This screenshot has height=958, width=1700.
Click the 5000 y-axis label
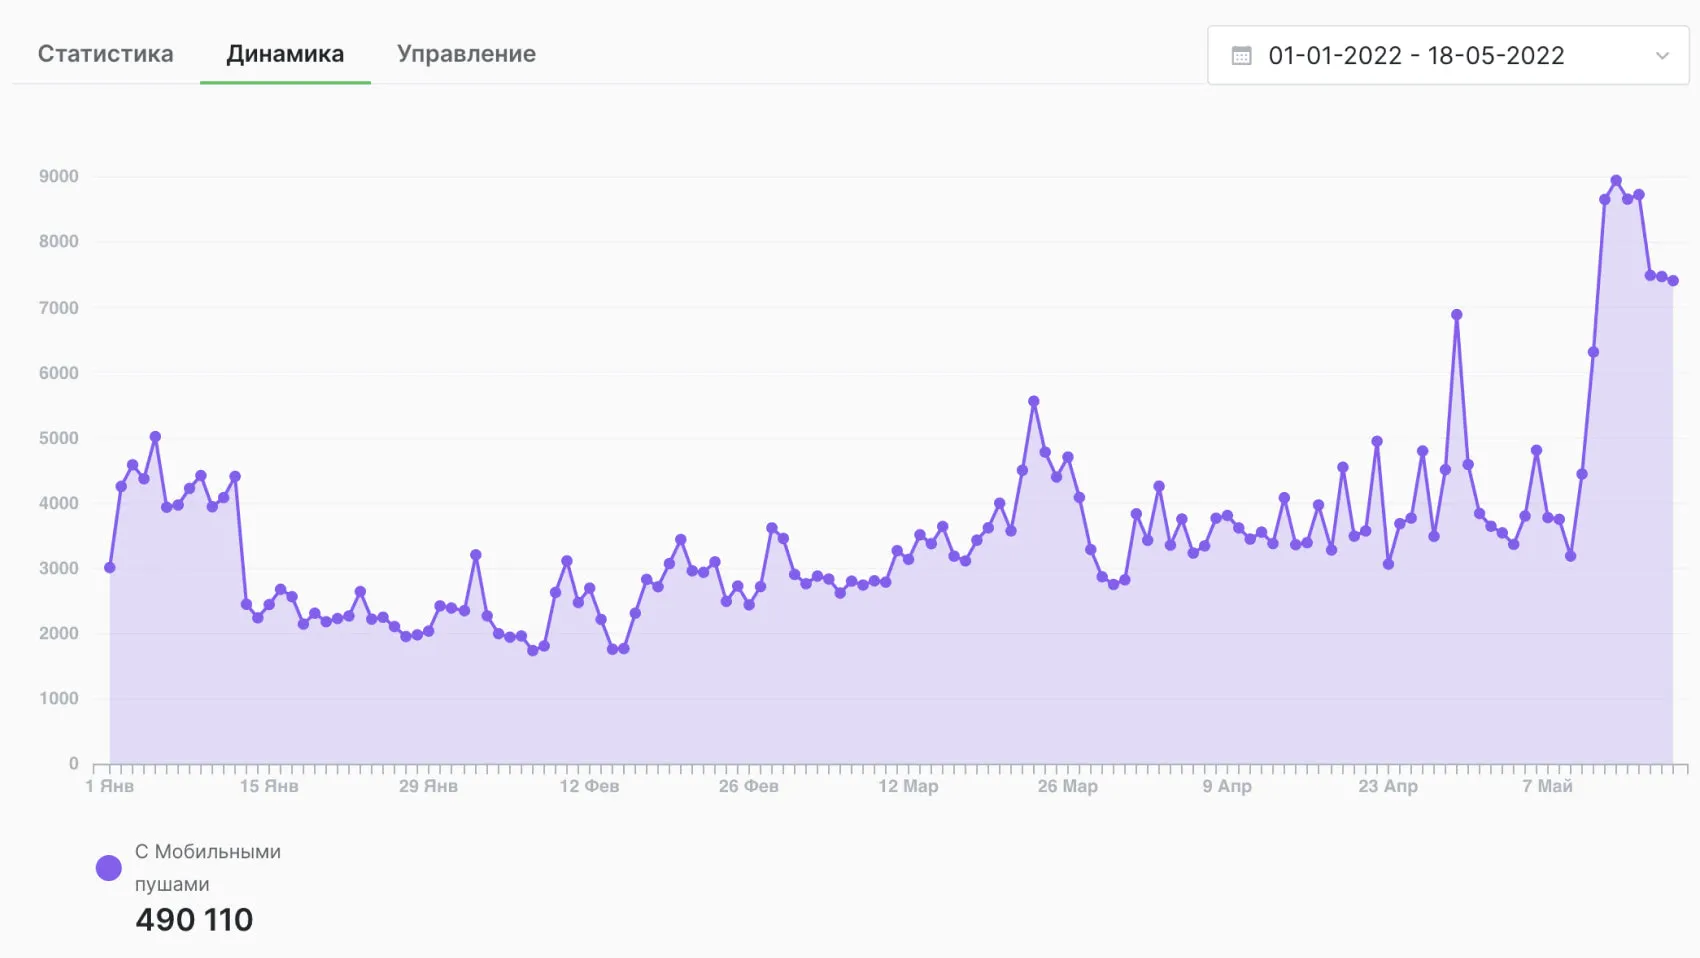point(59,438)
